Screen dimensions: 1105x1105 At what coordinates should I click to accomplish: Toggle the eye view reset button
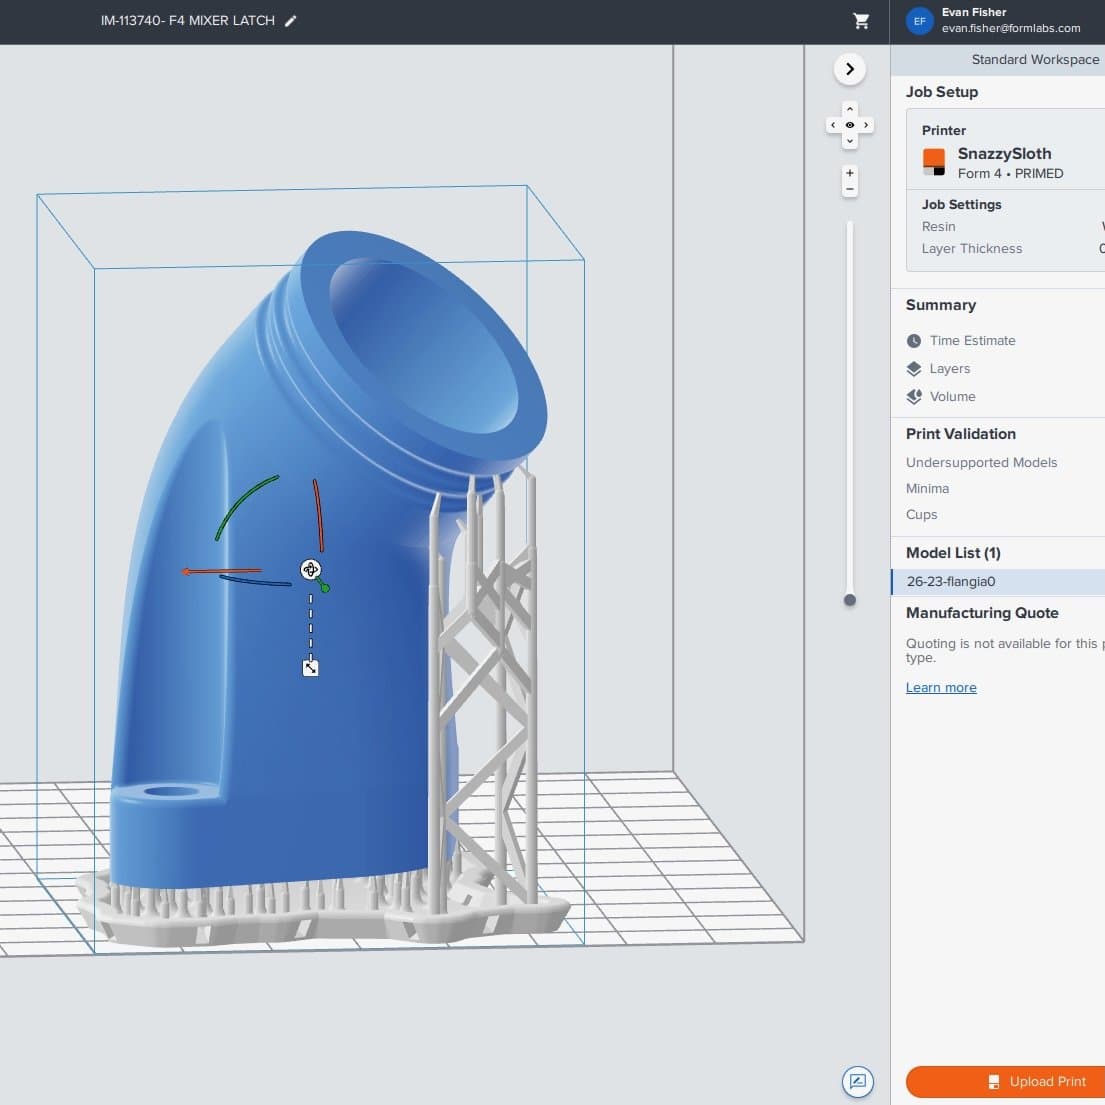click(x=850, y=125)
